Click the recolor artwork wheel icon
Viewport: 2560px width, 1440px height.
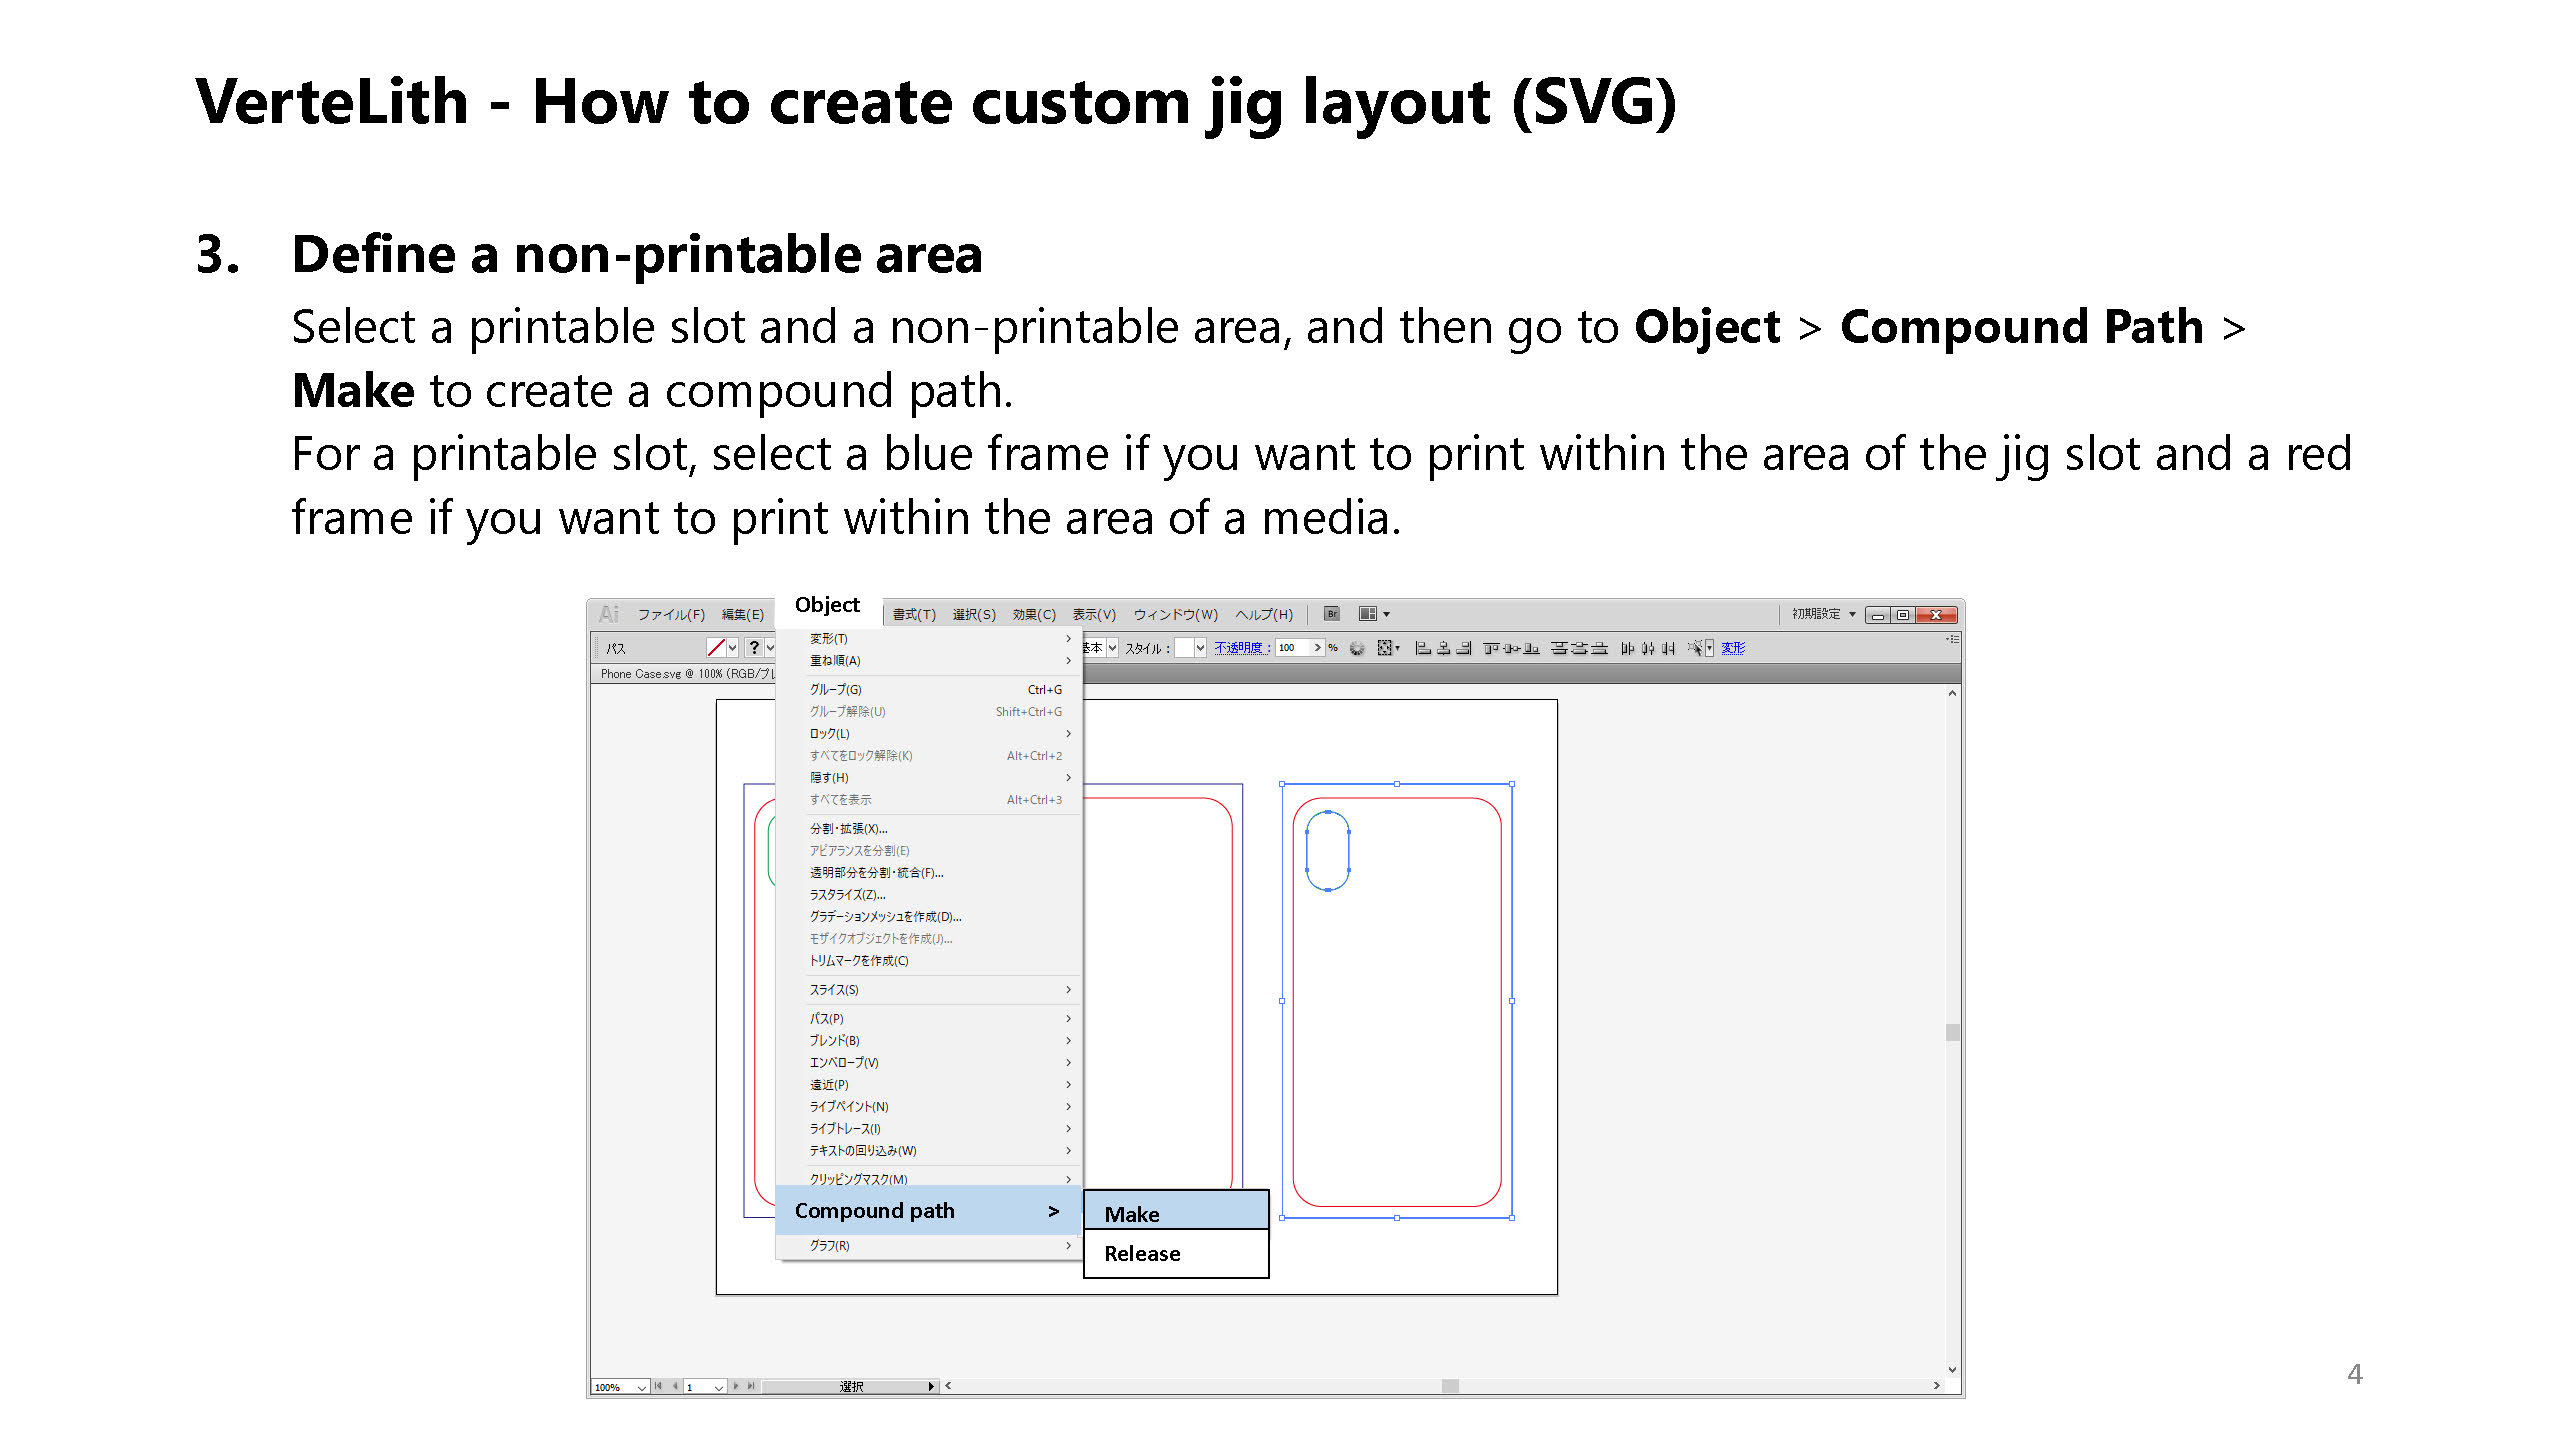coord(1357,648)
